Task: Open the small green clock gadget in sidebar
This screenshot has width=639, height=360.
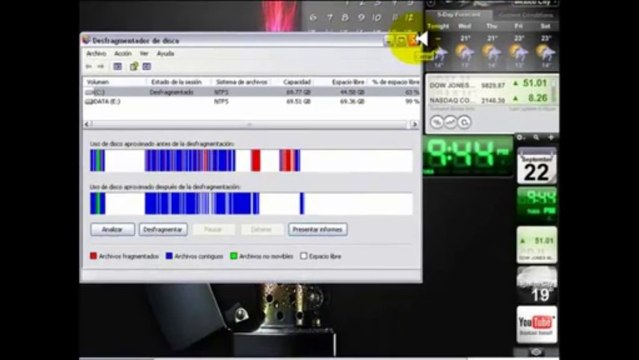Action: point(537,205)
